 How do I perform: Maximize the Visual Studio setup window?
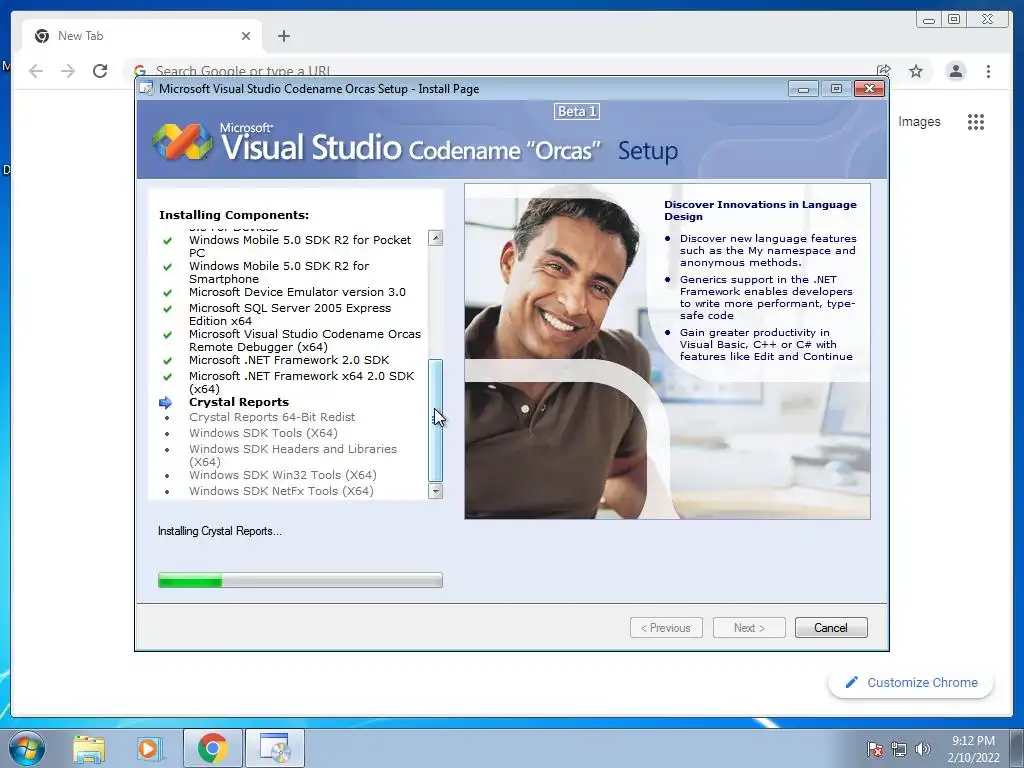[x=836, y=89]
